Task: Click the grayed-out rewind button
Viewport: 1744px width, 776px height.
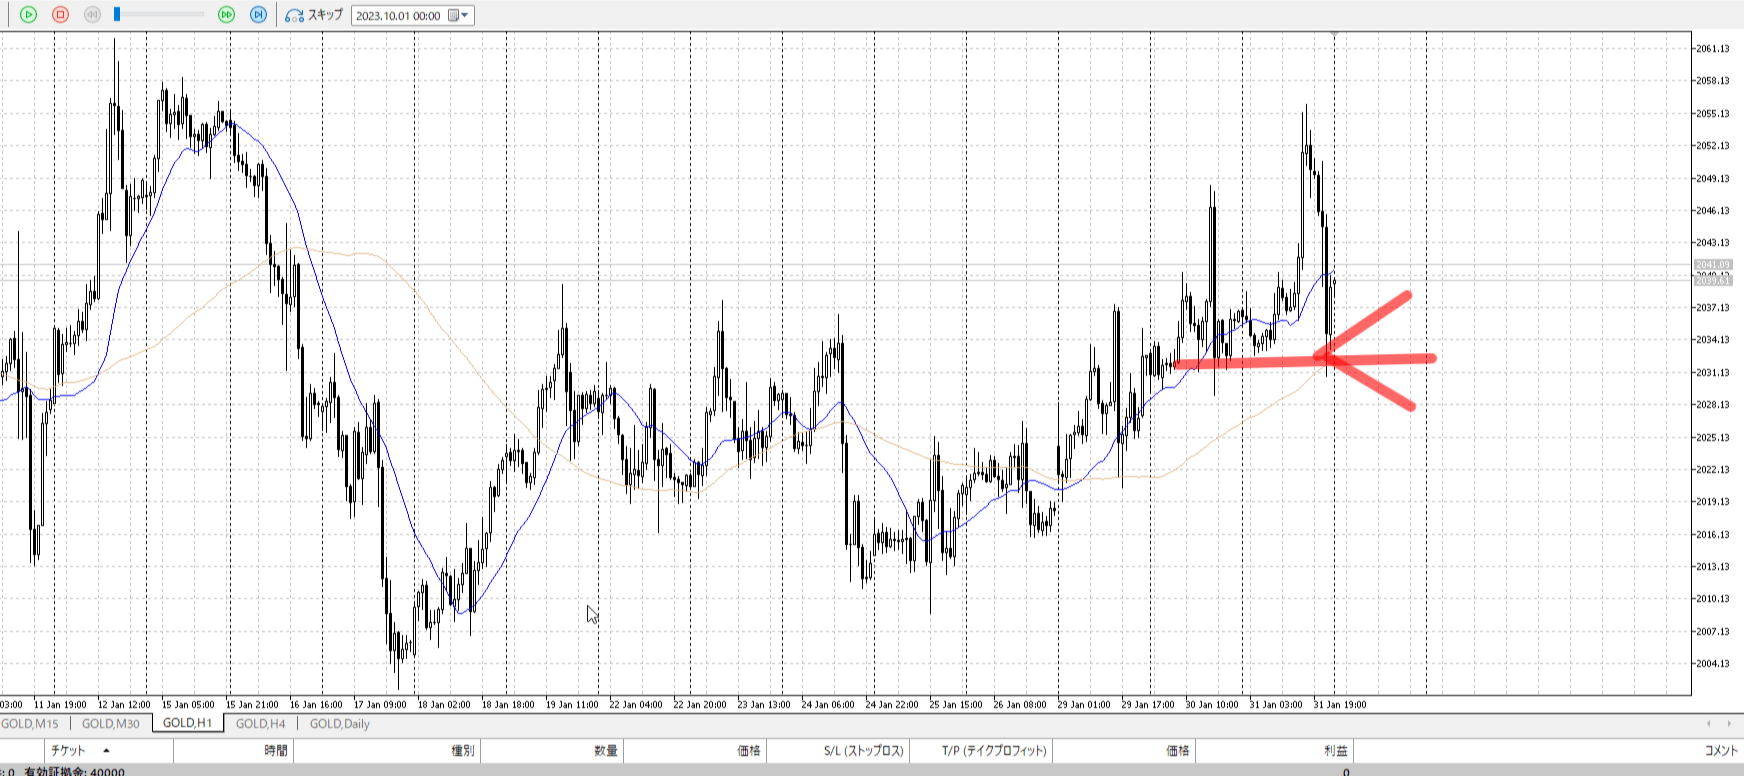Action: tap(93, 15)
